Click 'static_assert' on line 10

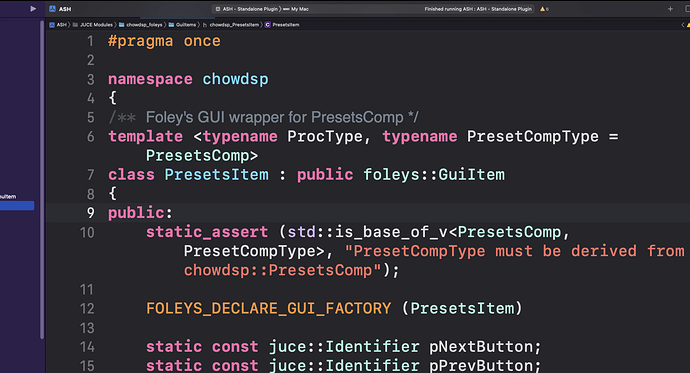coord(207,232)
